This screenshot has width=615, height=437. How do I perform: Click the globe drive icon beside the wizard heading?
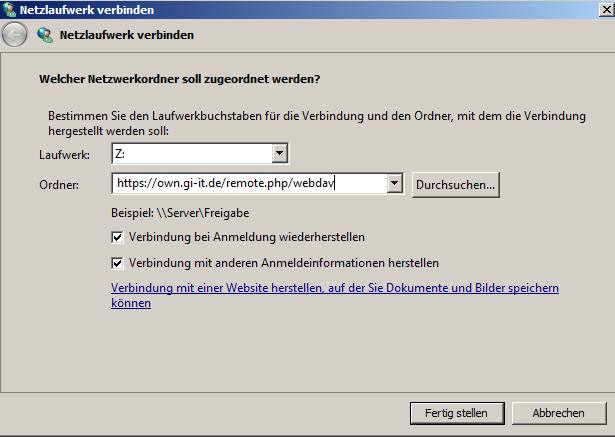point(45,35)
